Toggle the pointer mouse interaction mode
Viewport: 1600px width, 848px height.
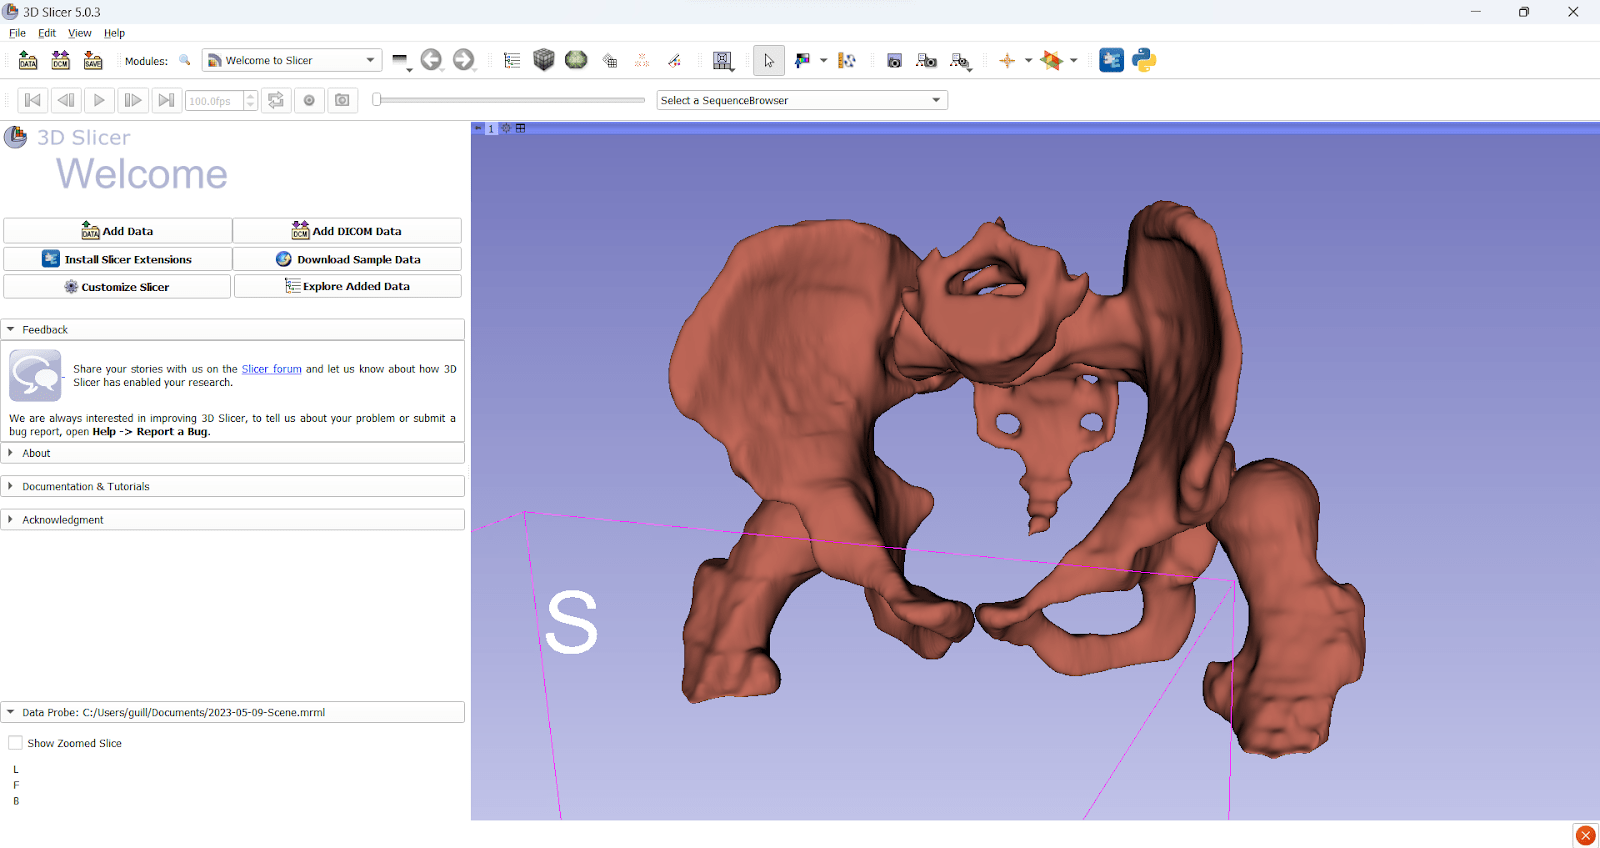(768, 61)
